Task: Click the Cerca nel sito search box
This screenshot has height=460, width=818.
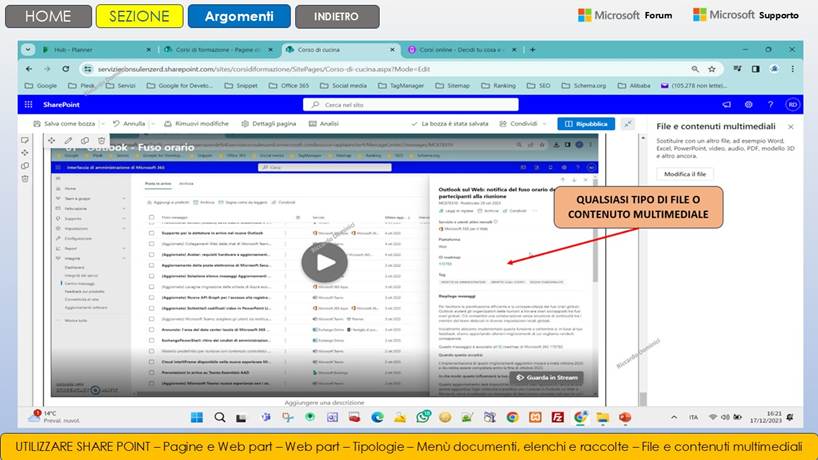Action: [411, 104]
